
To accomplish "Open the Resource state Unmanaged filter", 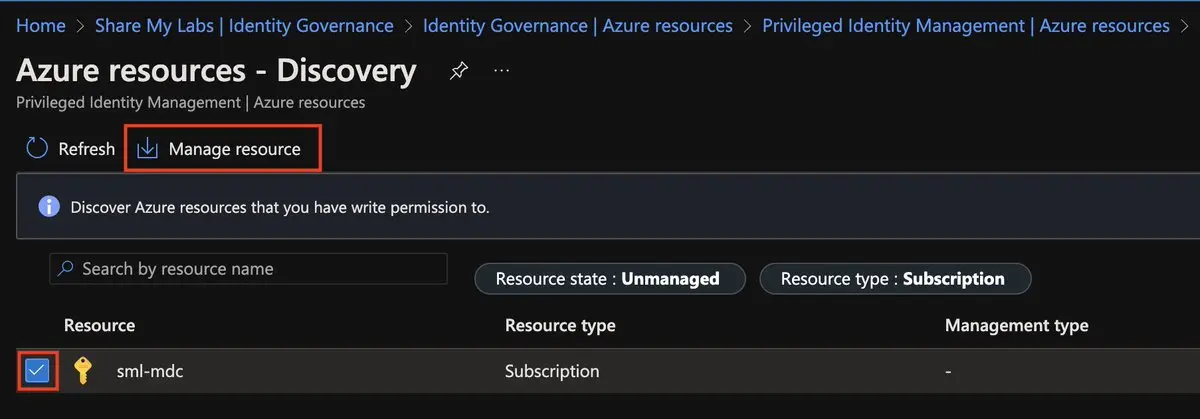I will [610, 279].
